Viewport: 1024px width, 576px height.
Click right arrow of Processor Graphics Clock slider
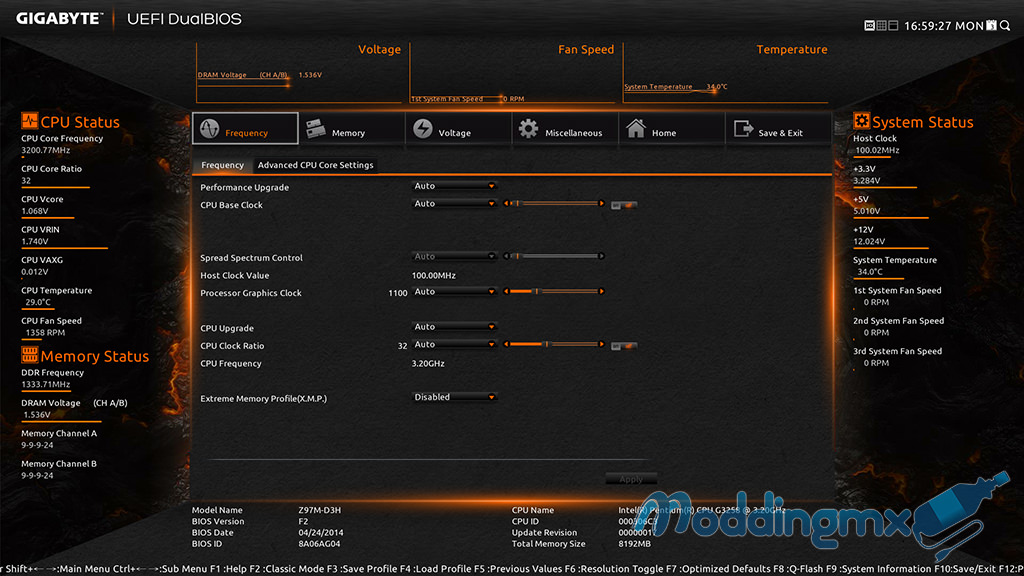601,291
